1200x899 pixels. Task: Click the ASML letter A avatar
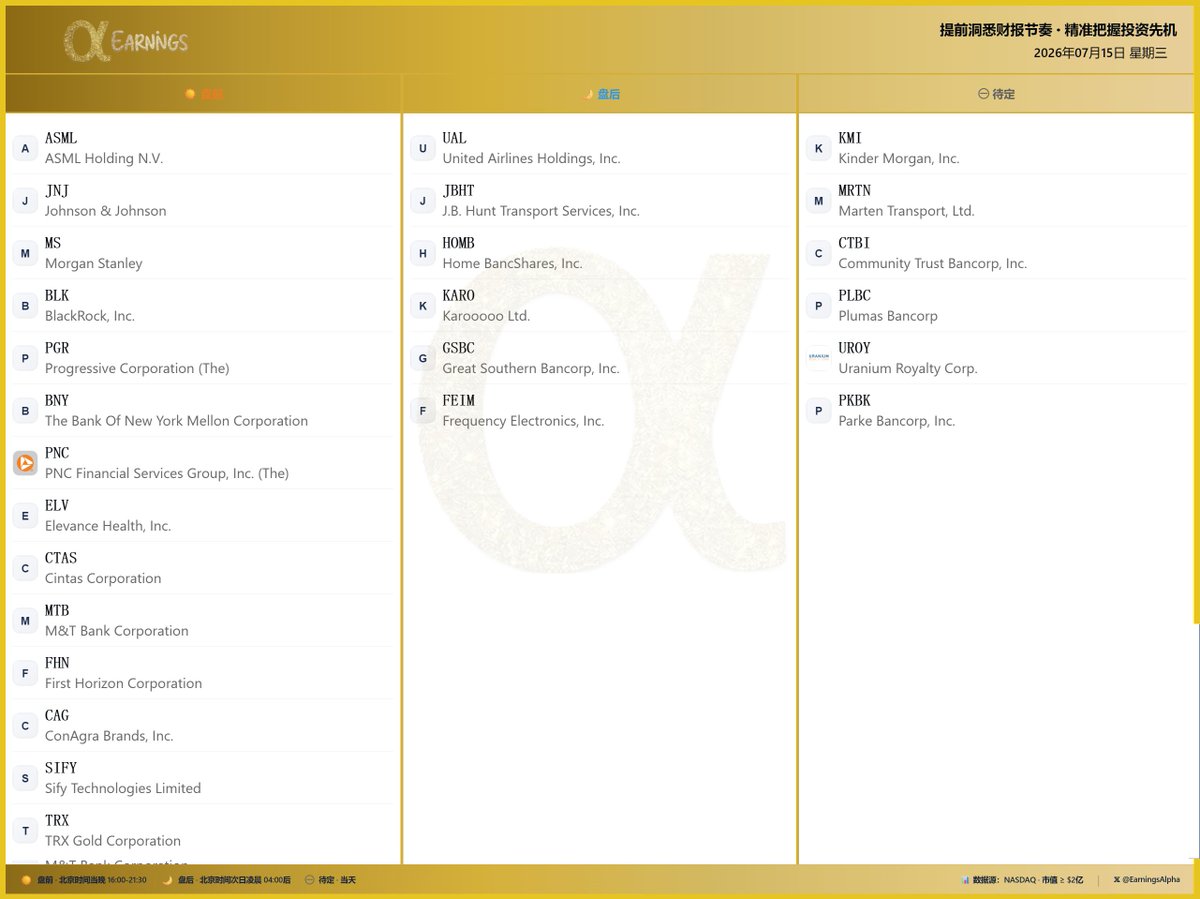tap(25, 148)
